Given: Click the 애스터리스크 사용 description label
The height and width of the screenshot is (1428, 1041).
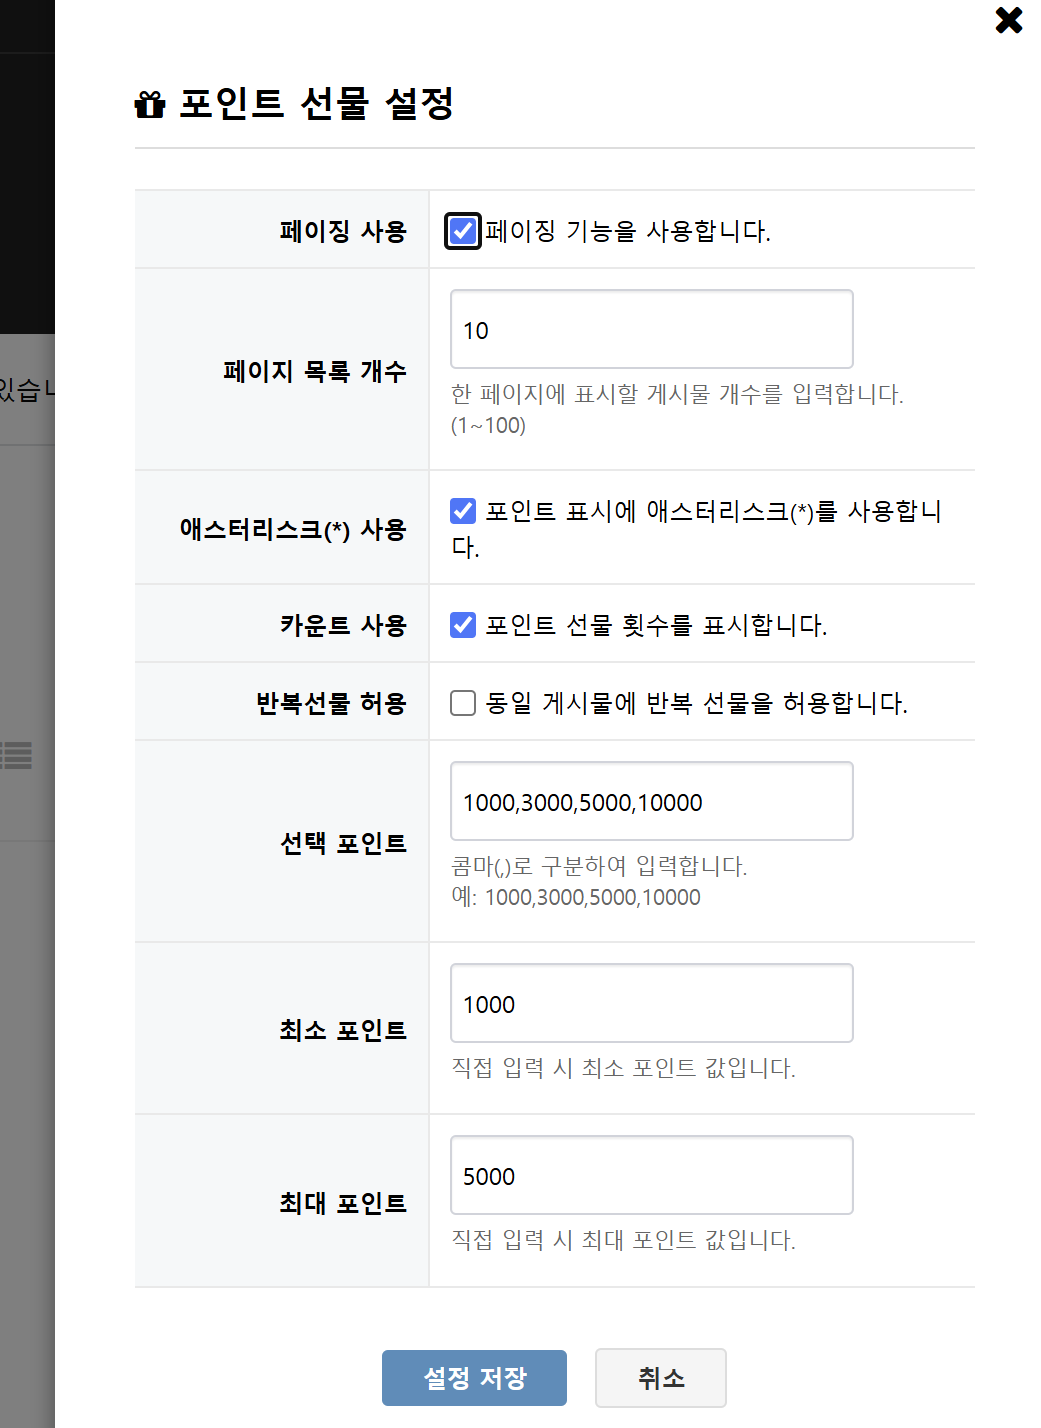Looking at the screenshot, I should pos(696,528).
